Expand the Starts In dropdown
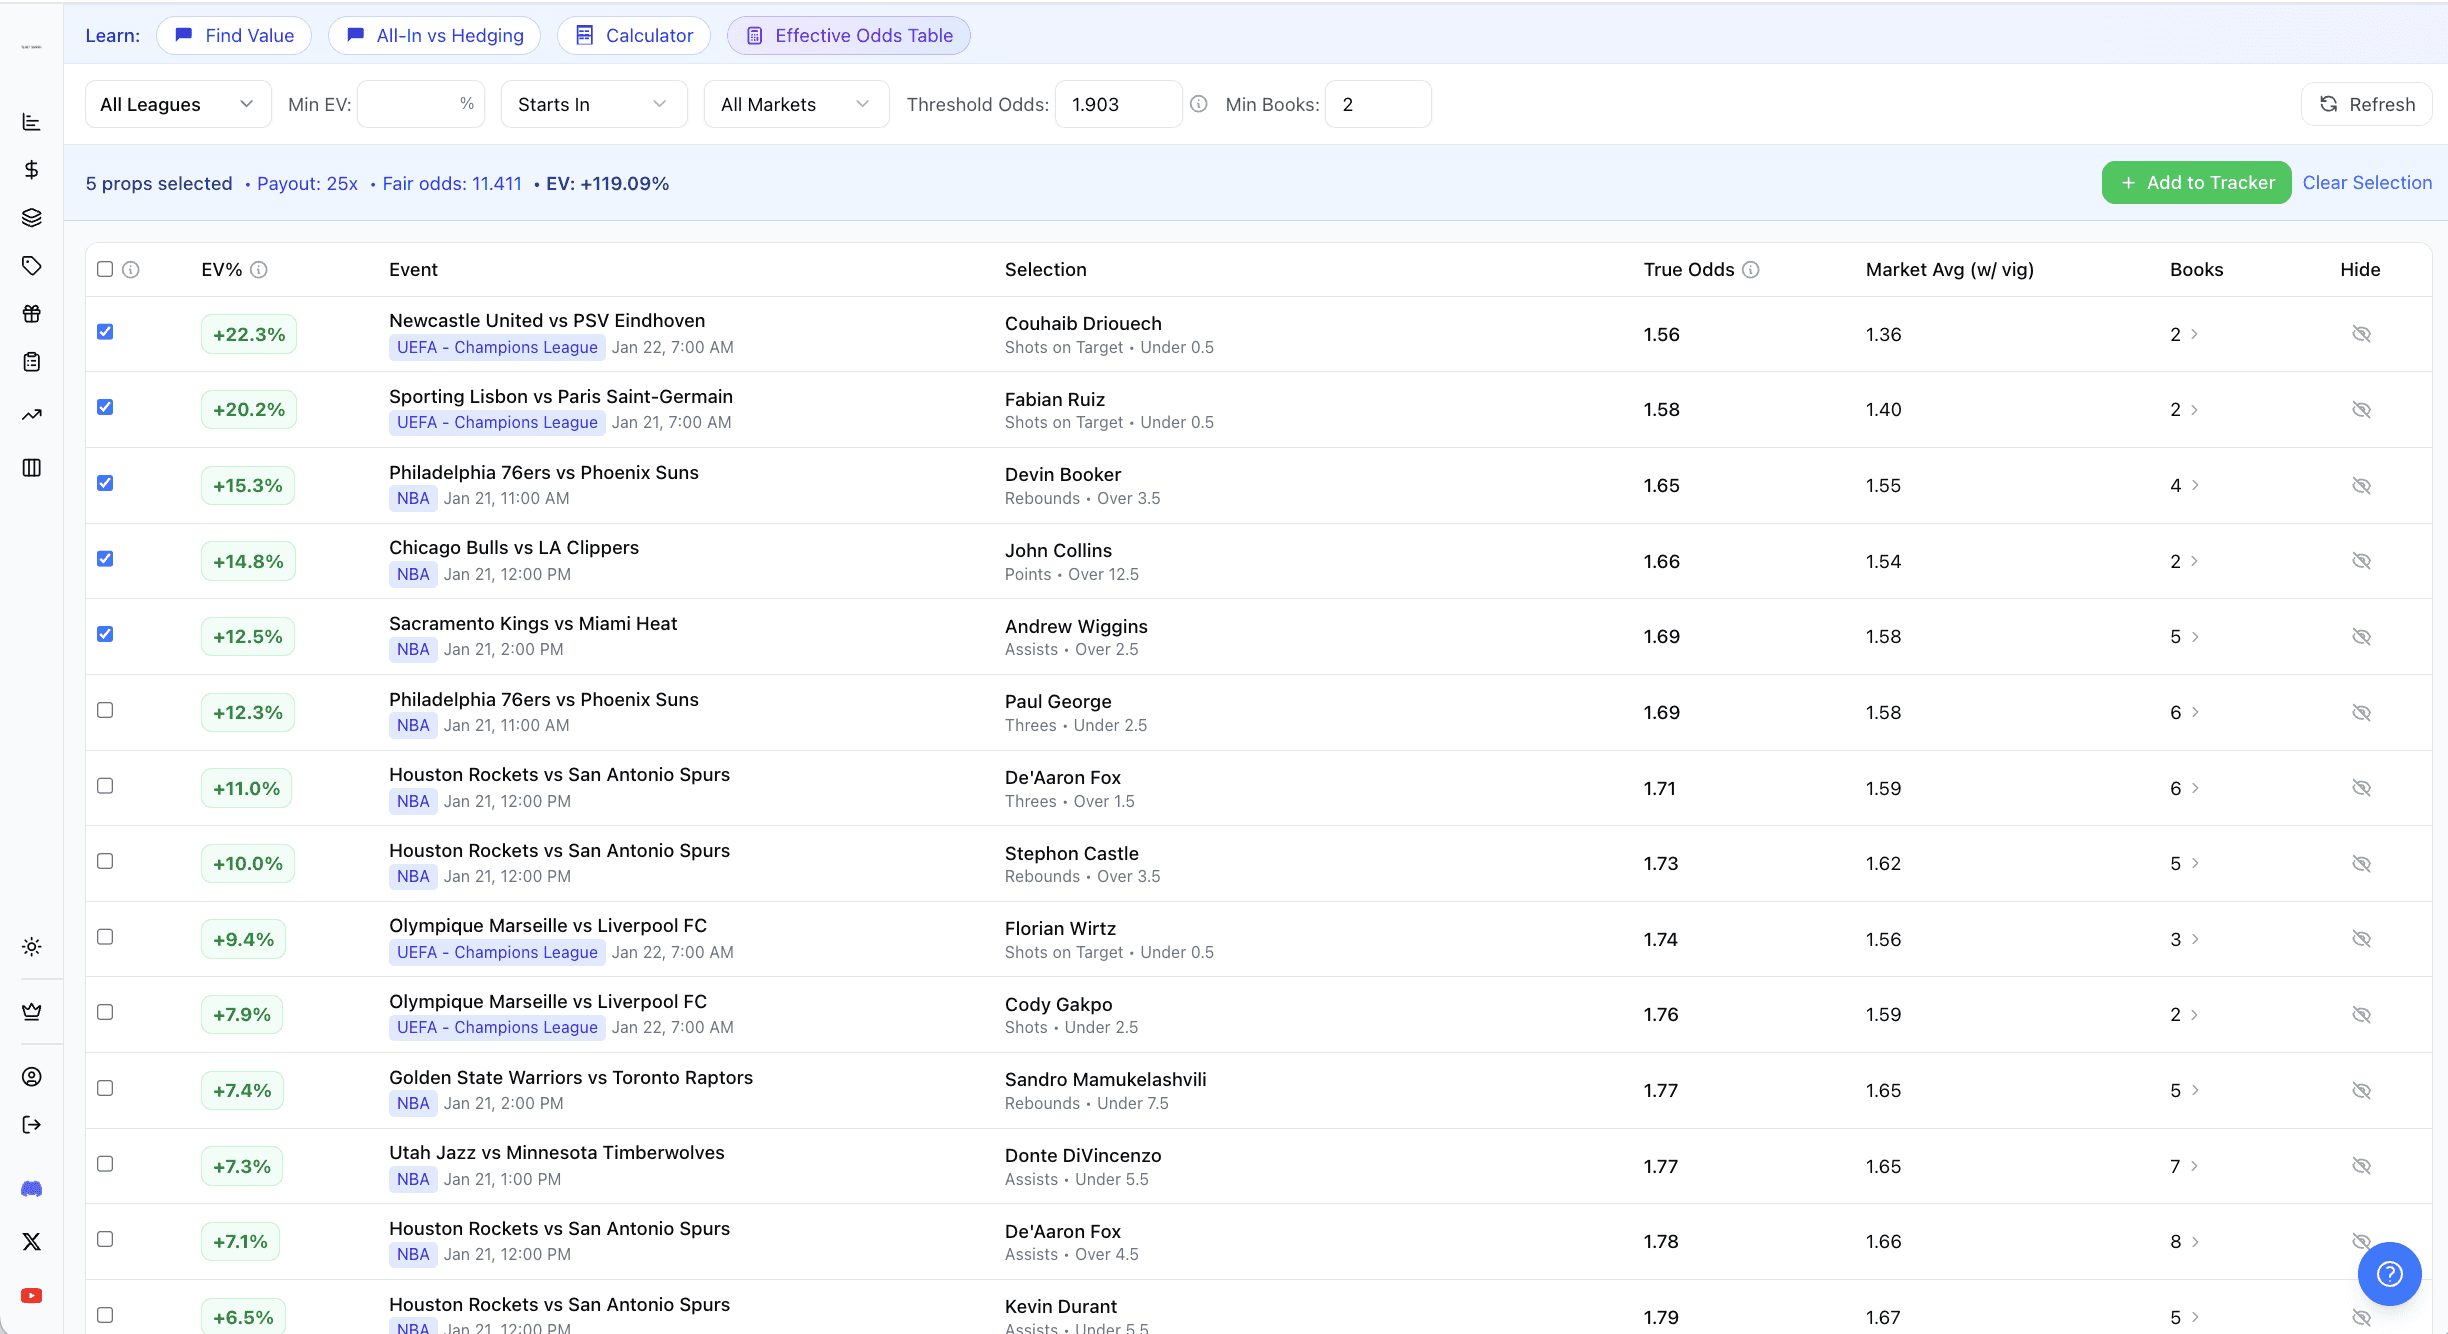 [593, 104]
